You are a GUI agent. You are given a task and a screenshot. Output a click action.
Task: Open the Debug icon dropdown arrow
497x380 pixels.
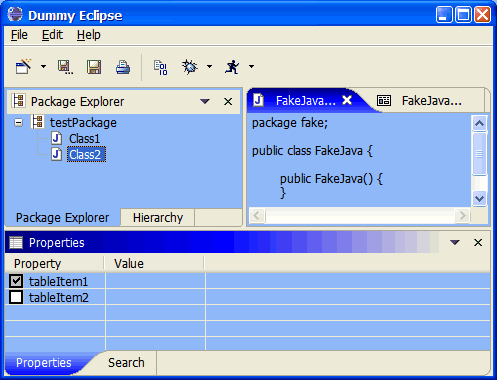coord(209,66)
